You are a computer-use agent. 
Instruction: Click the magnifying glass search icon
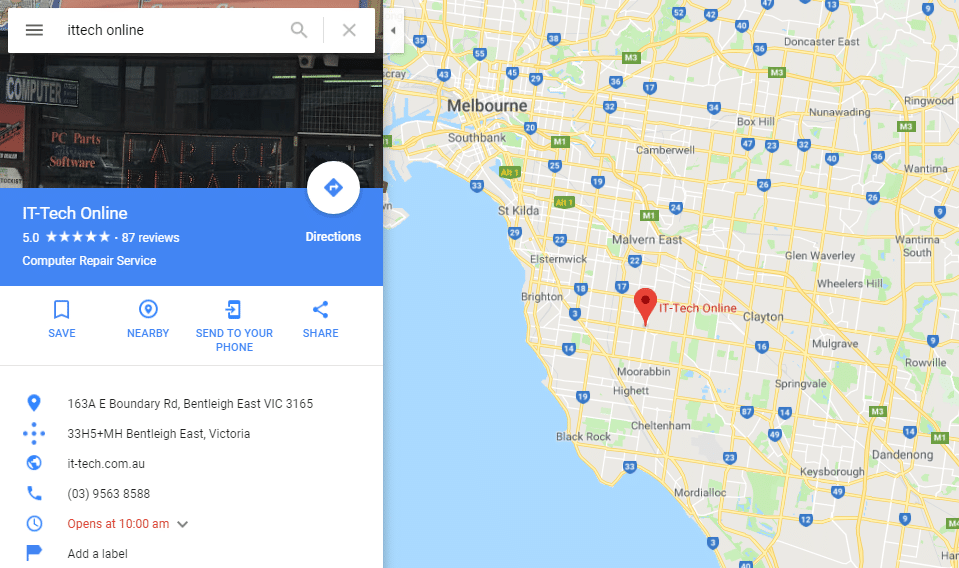tap(299, 30)
